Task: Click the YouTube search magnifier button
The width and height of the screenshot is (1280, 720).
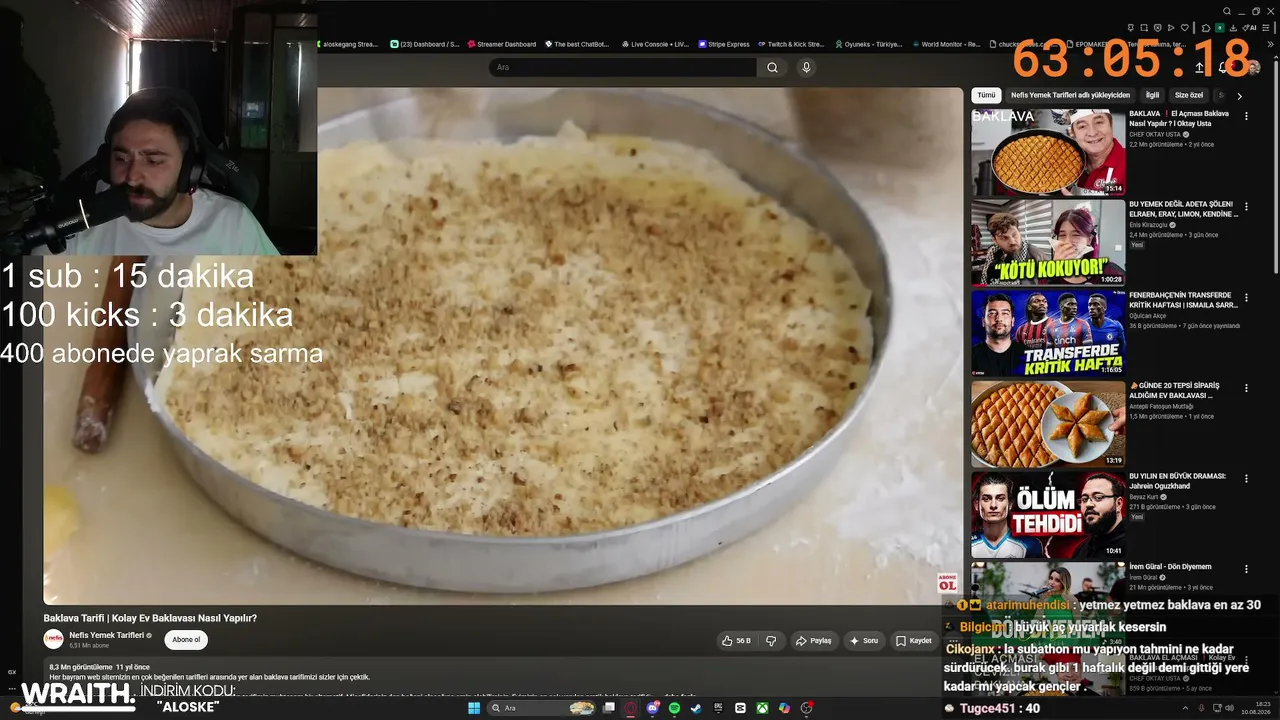Action: point(772,67)
